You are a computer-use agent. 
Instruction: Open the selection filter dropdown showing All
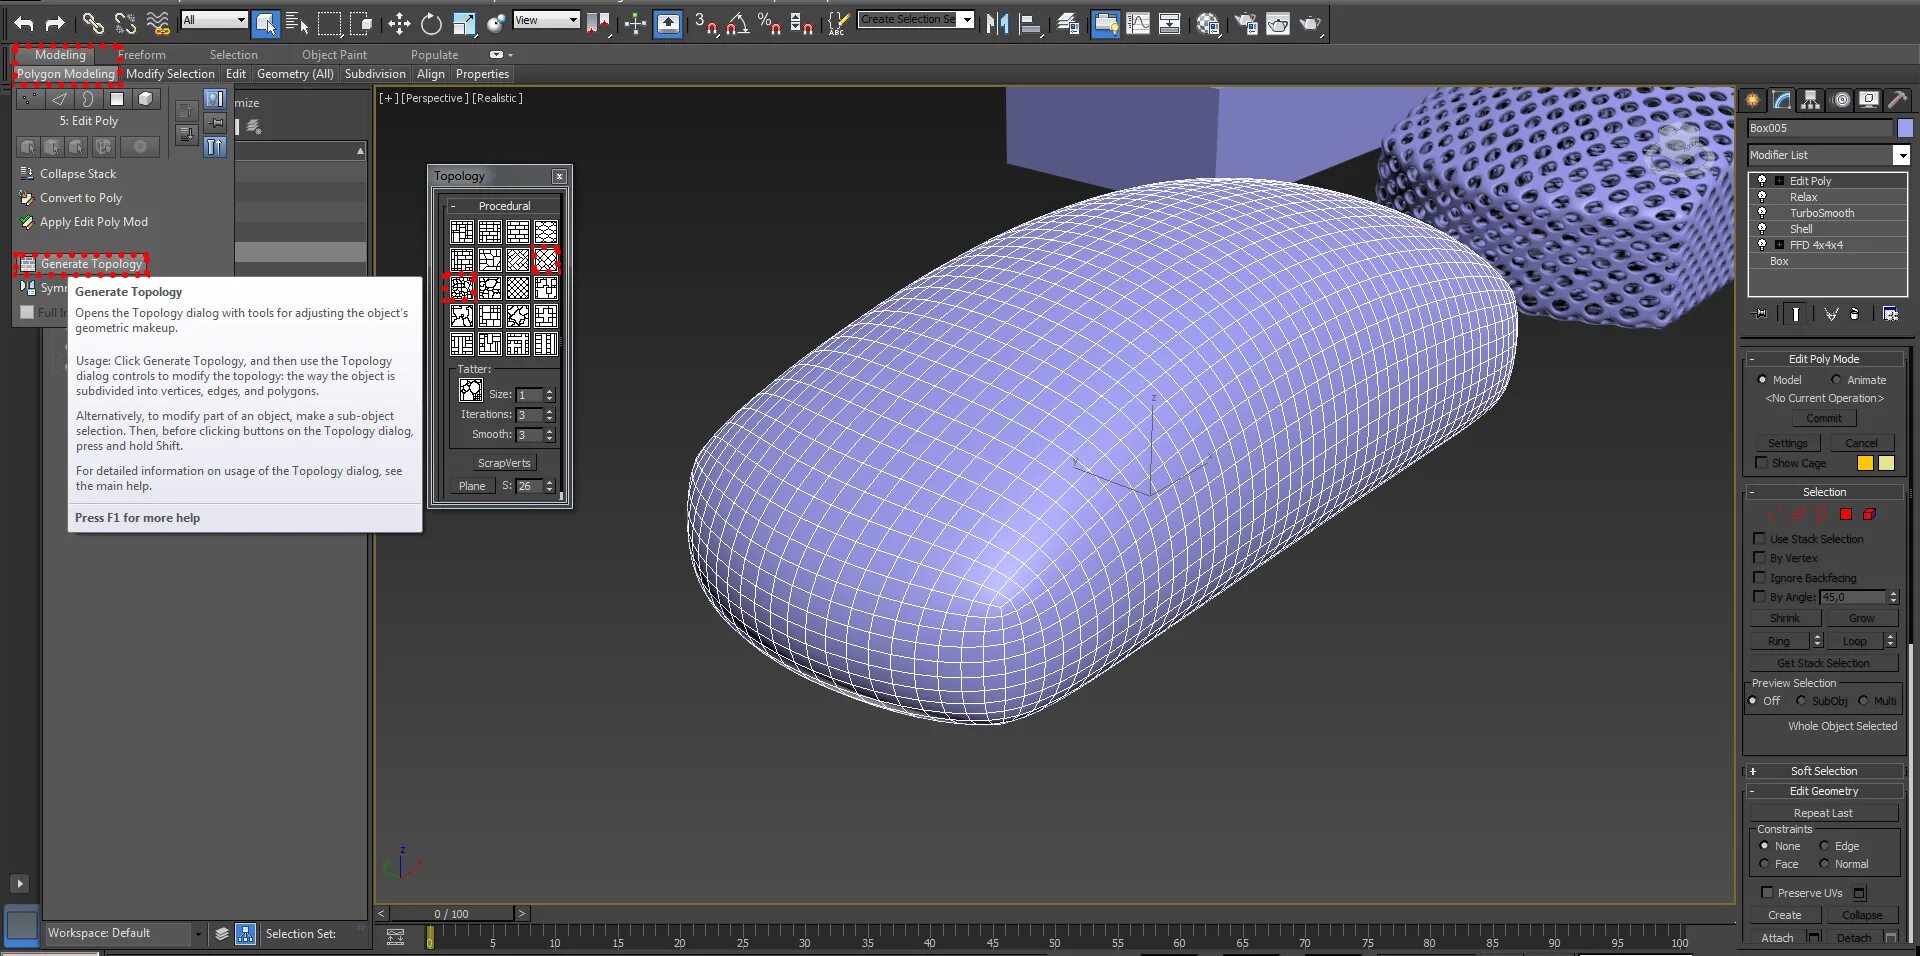point(241,19)
